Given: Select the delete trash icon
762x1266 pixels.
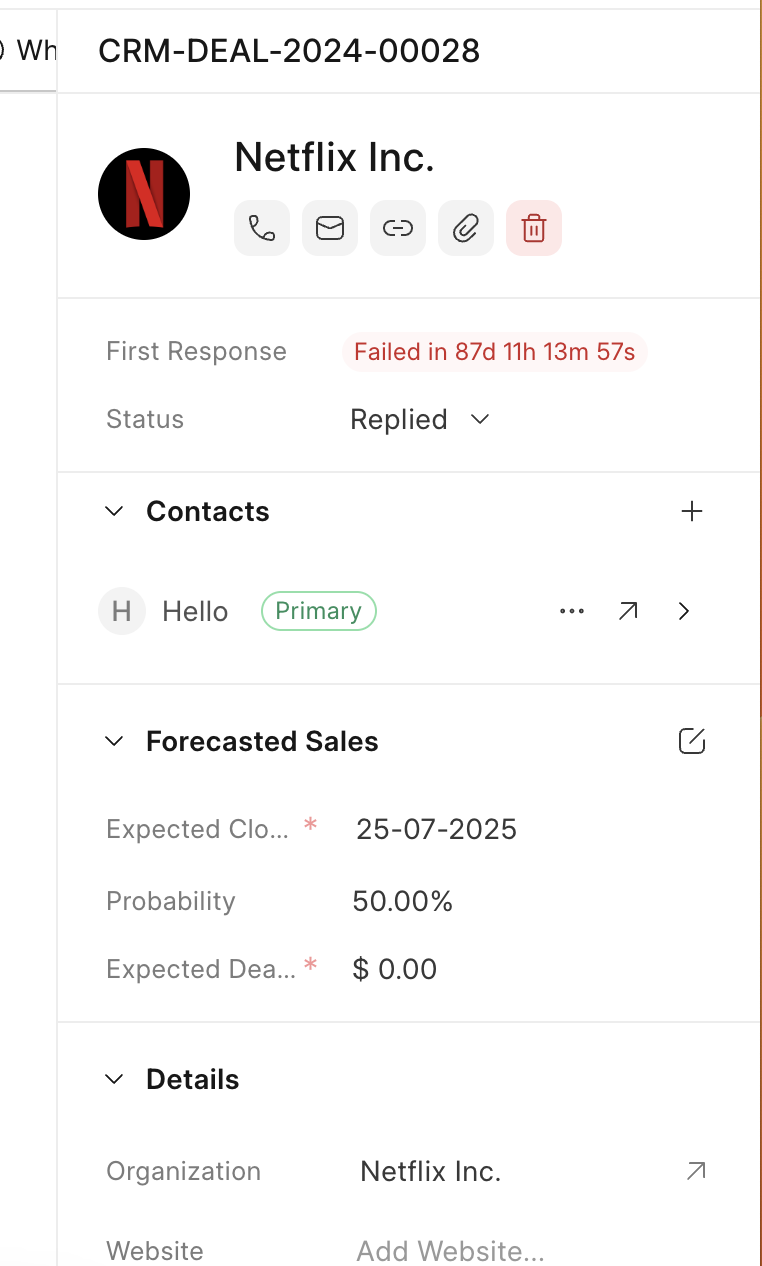Looking at the screenshot, I should [x=533, y=228].
